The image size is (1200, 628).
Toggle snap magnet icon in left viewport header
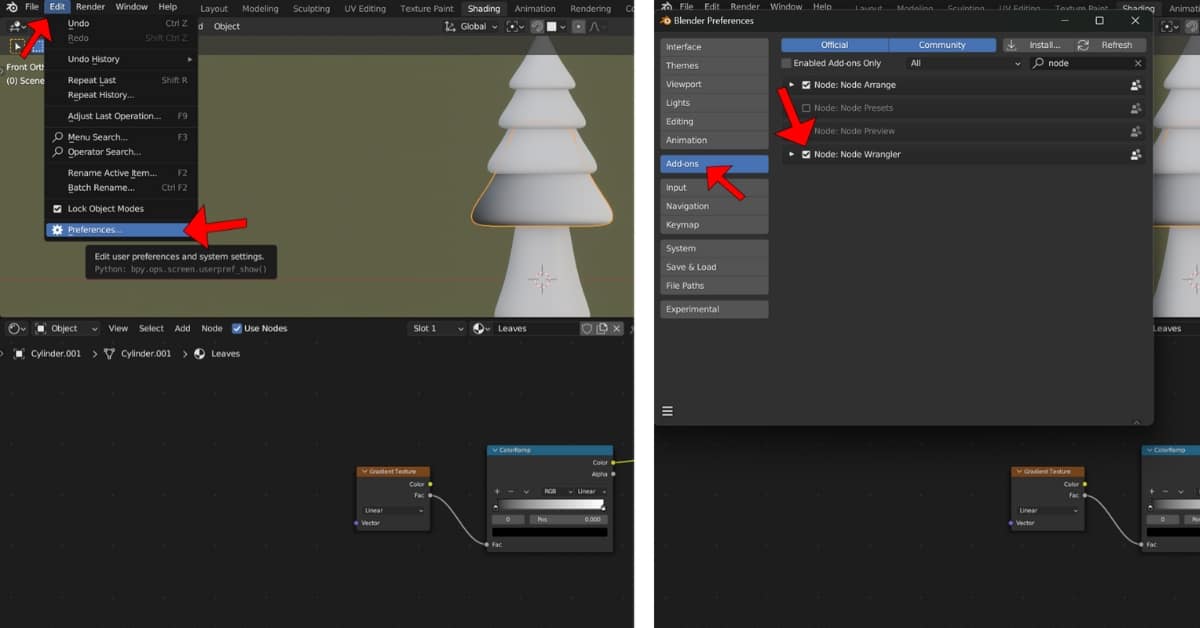pos(537,26)
